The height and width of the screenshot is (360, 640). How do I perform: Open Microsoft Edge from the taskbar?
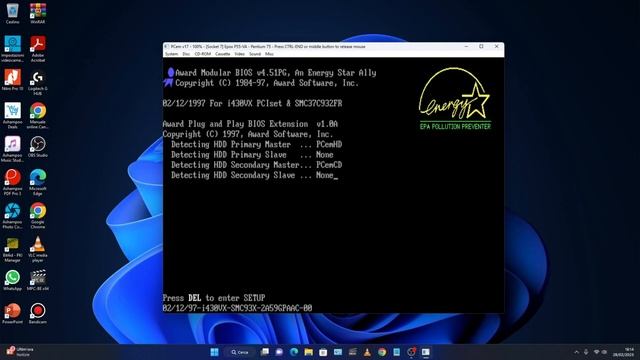coord(294,352)
